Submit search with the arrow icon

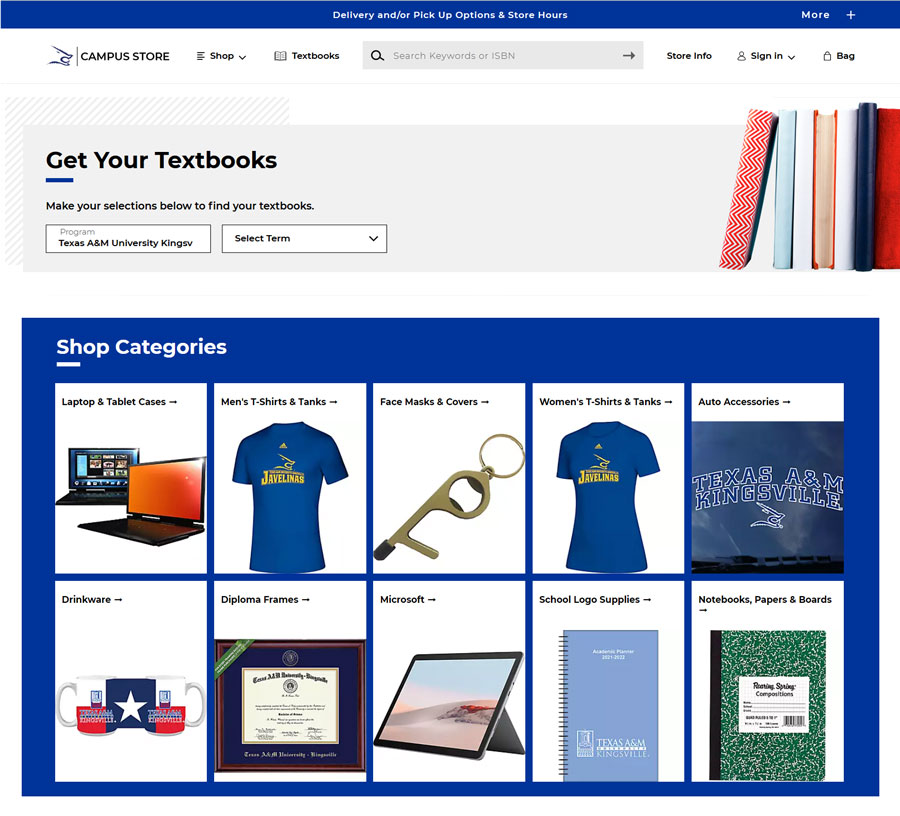click(629, 56)
